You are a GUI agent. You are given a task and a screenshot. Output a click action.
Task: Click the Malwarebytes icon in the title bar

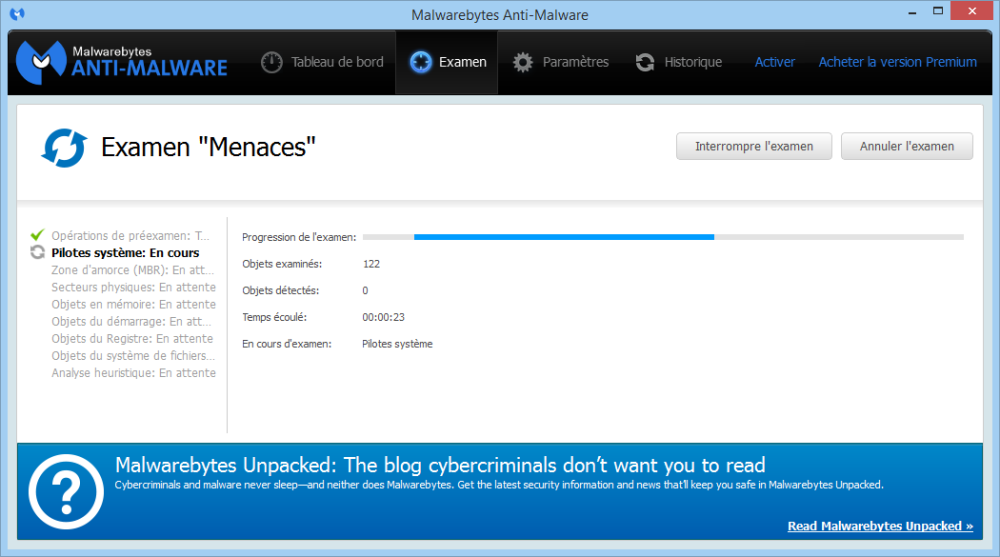pos(17,13)
